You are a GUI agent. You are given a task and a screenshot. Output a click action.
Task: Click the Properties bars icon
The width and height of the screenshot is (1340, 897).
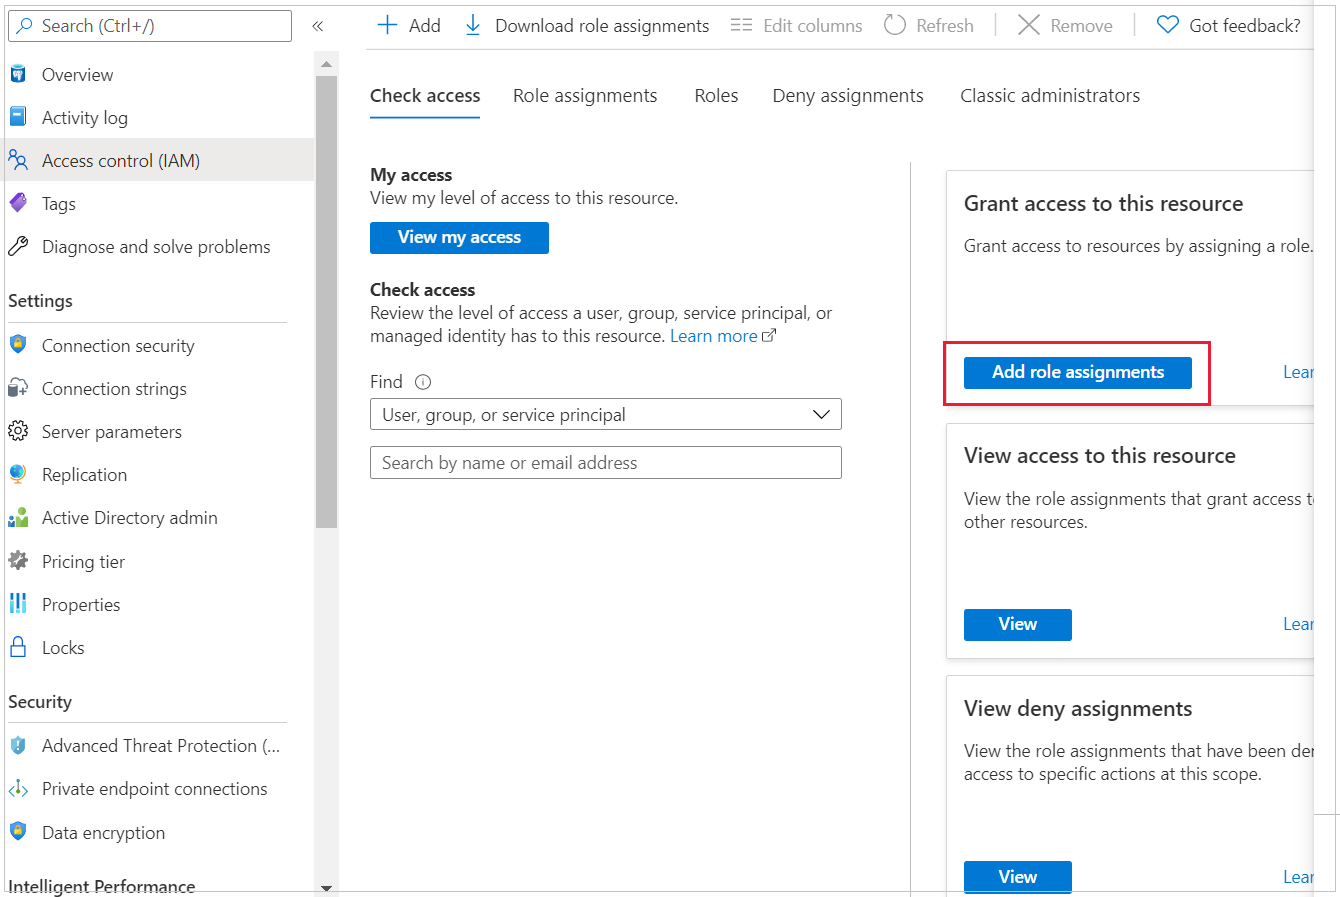click(x=18, y=604)
